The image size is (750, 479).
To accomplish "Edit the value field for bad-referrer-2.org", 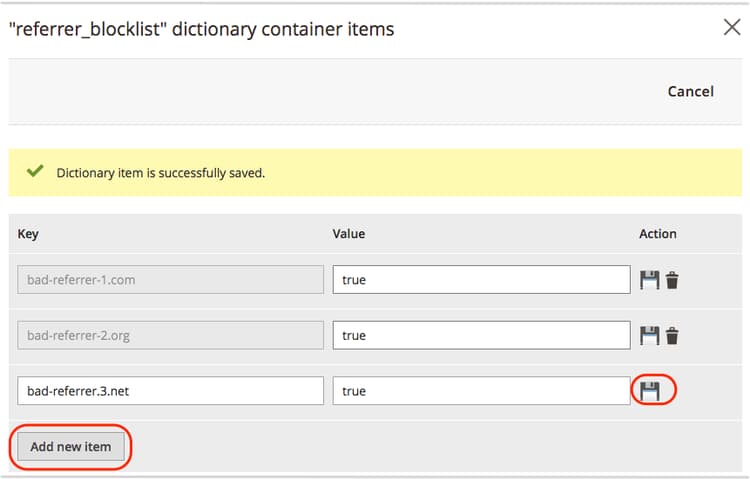I will pyautogui.click(x=481, y=336).
